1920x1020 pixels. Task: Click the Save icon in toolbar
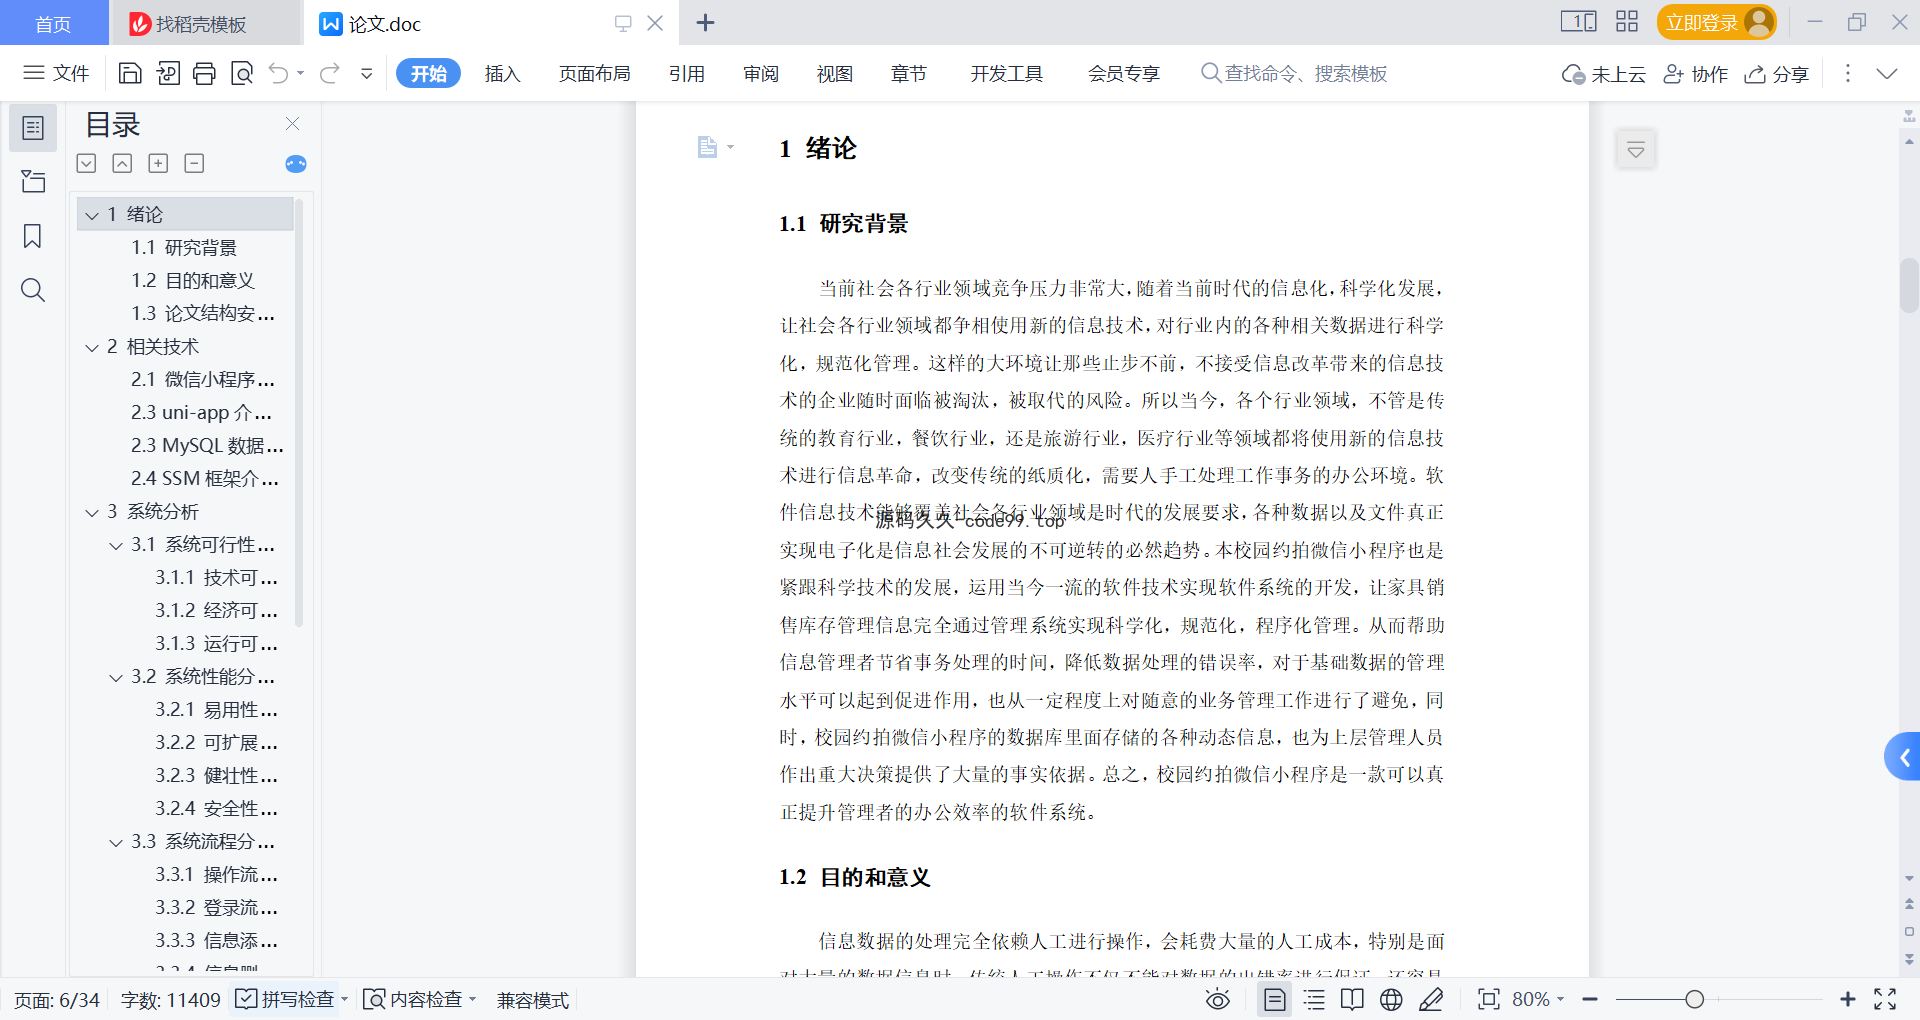point(130,73)
